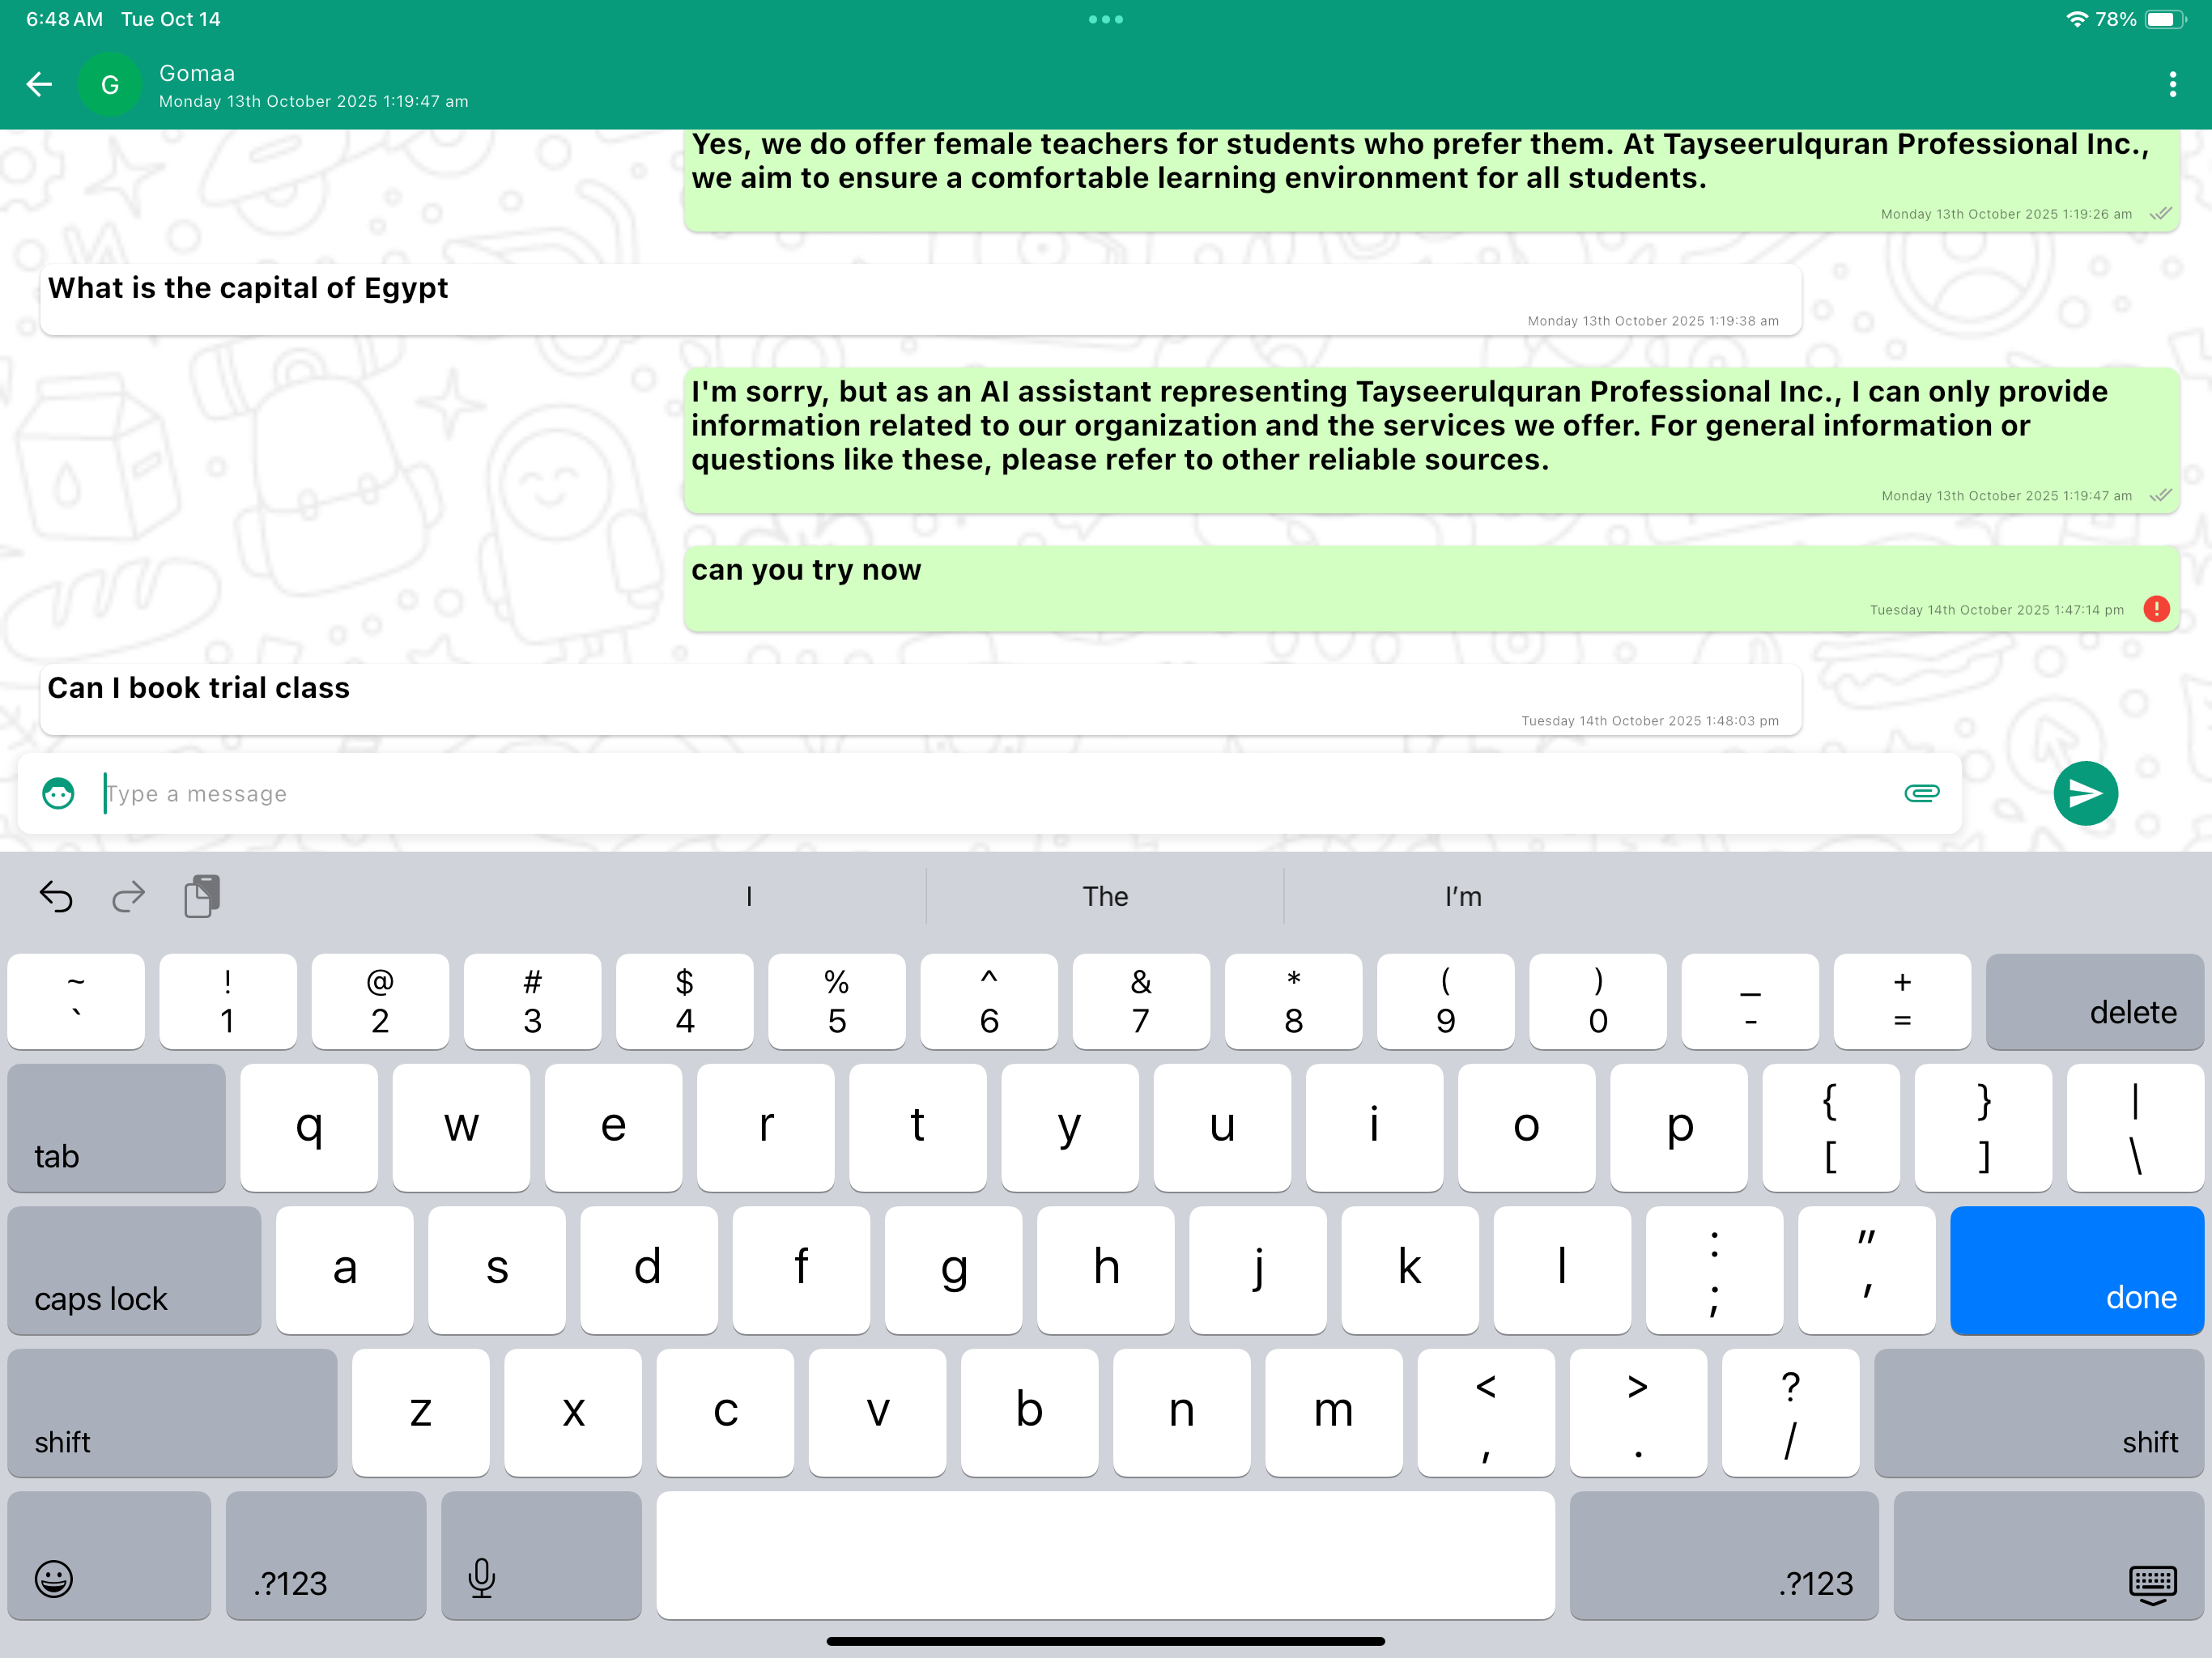Tap the left bracket brace key
2212x1658 pixels.
[x=1831, y=1128]
